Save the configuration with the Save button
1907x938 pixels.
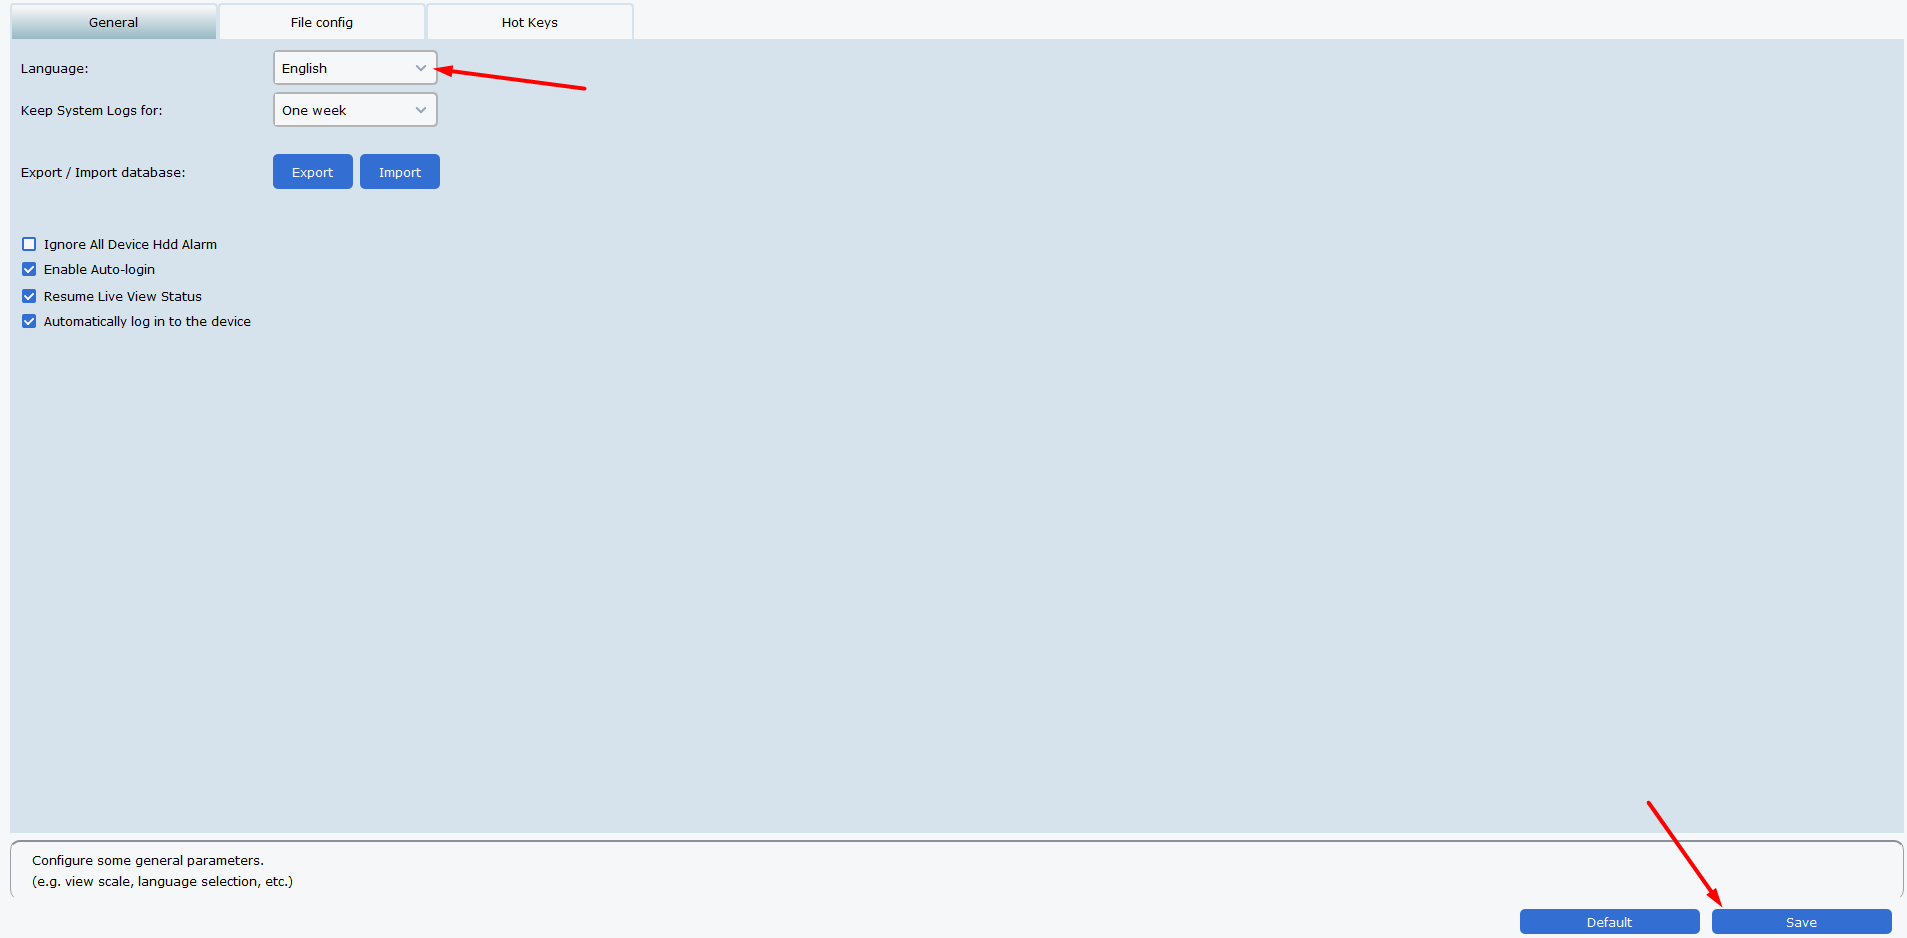1802,922
